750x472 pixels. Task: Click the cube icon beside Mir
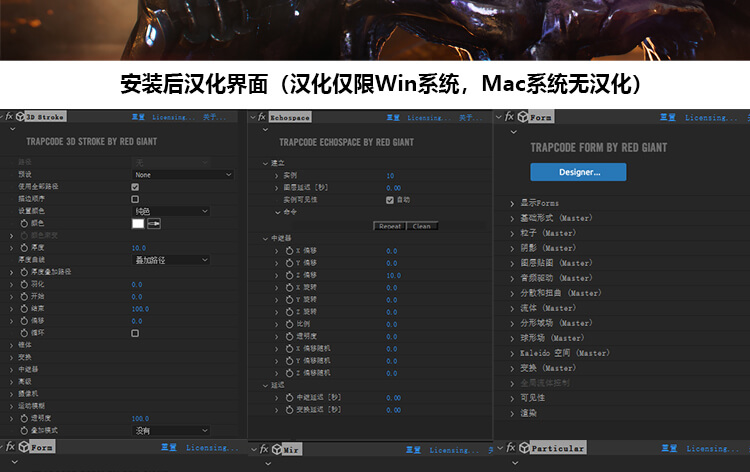(x=276, y=449)
